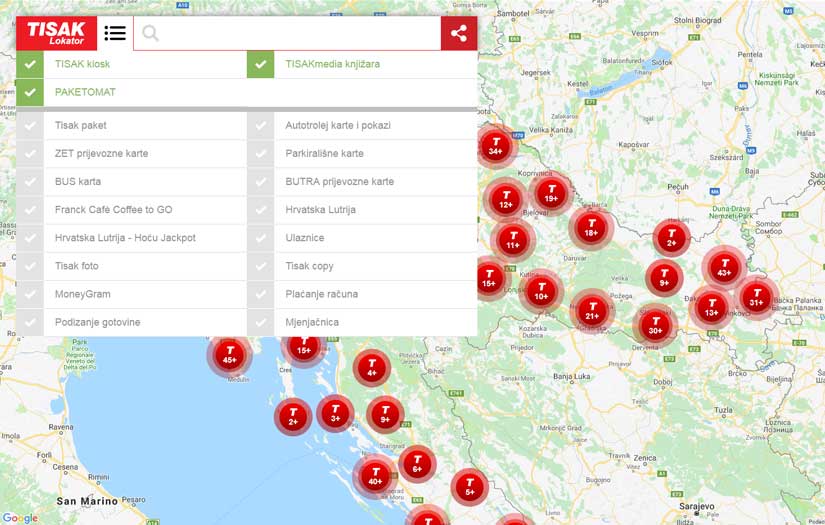The image size is (825, 525).
Task: Click the TISAK Lokator logo
Action: (x=56, y=33)
